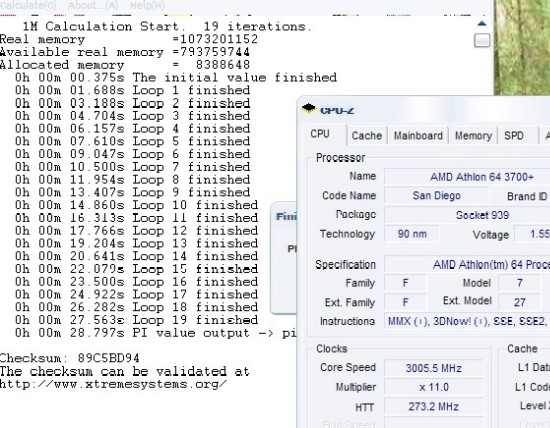
Task: Click the CPU-Z title bar chip icon
Action: [308, 108]
